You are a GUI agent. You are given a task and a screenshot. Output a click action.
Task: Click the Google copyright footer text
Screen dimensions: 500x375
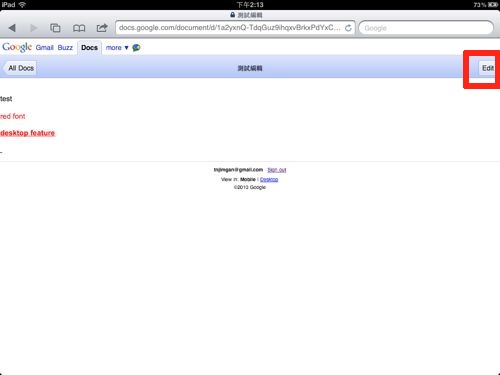[250, 187]
